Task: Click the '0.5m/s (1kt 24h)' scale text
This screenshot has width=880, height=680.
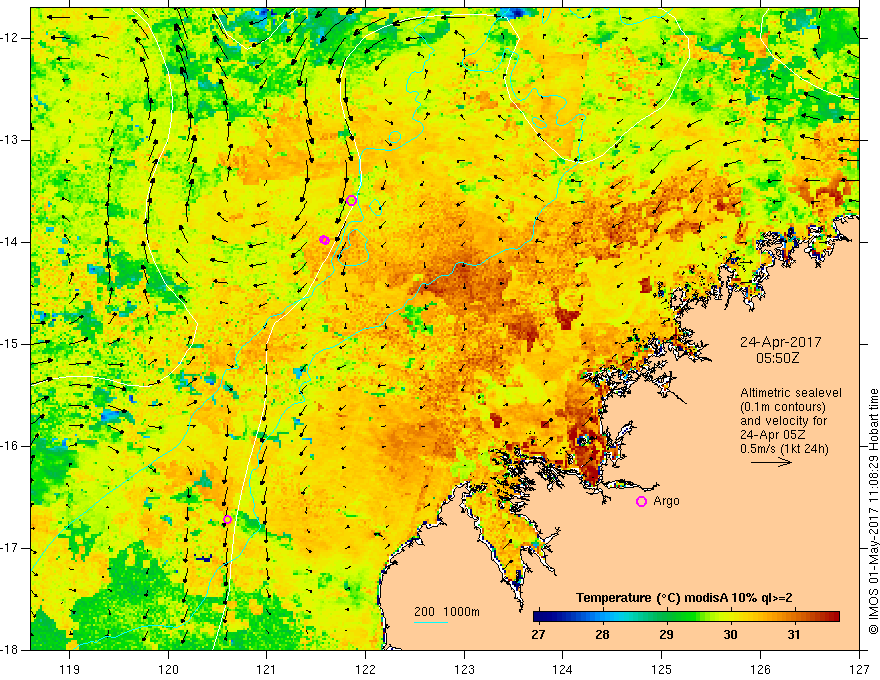Action: point(784,449)
